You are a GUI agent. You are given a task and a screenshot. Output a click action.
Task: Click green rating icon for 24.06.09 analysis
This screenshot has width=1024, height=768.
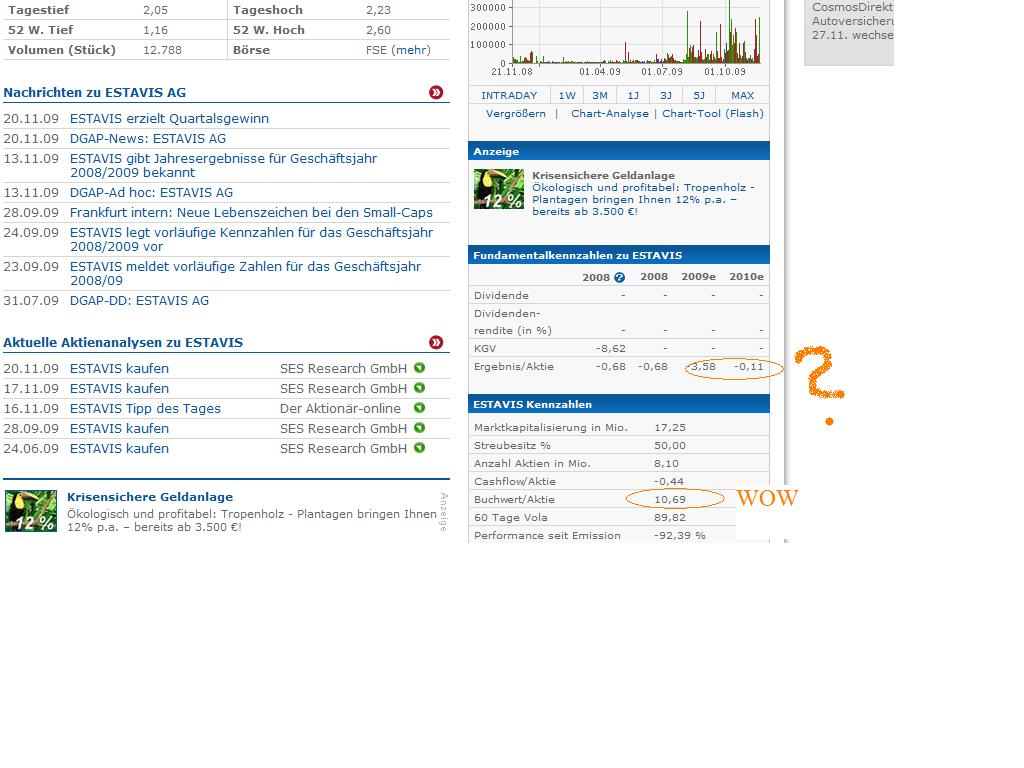pyautogui.click(x=419, y=448)
